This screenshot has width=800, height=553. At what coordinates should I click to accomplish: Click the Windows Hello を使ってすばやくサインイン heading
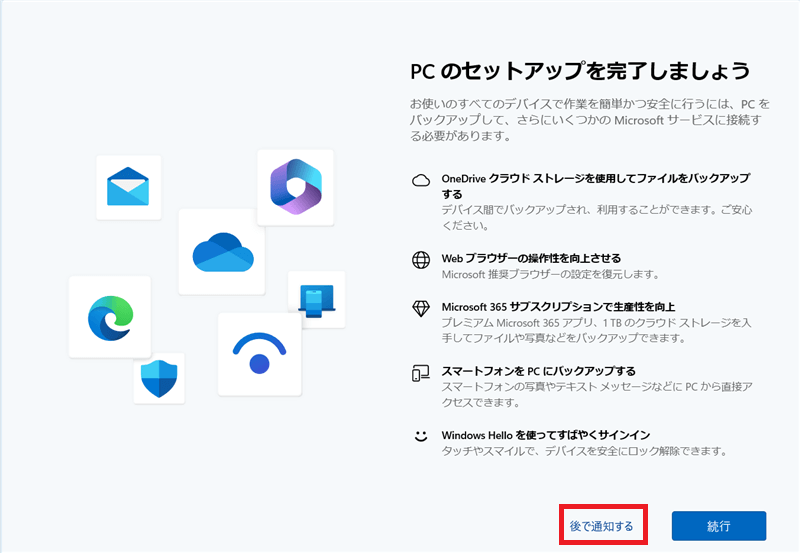click(x=546, y=434)
